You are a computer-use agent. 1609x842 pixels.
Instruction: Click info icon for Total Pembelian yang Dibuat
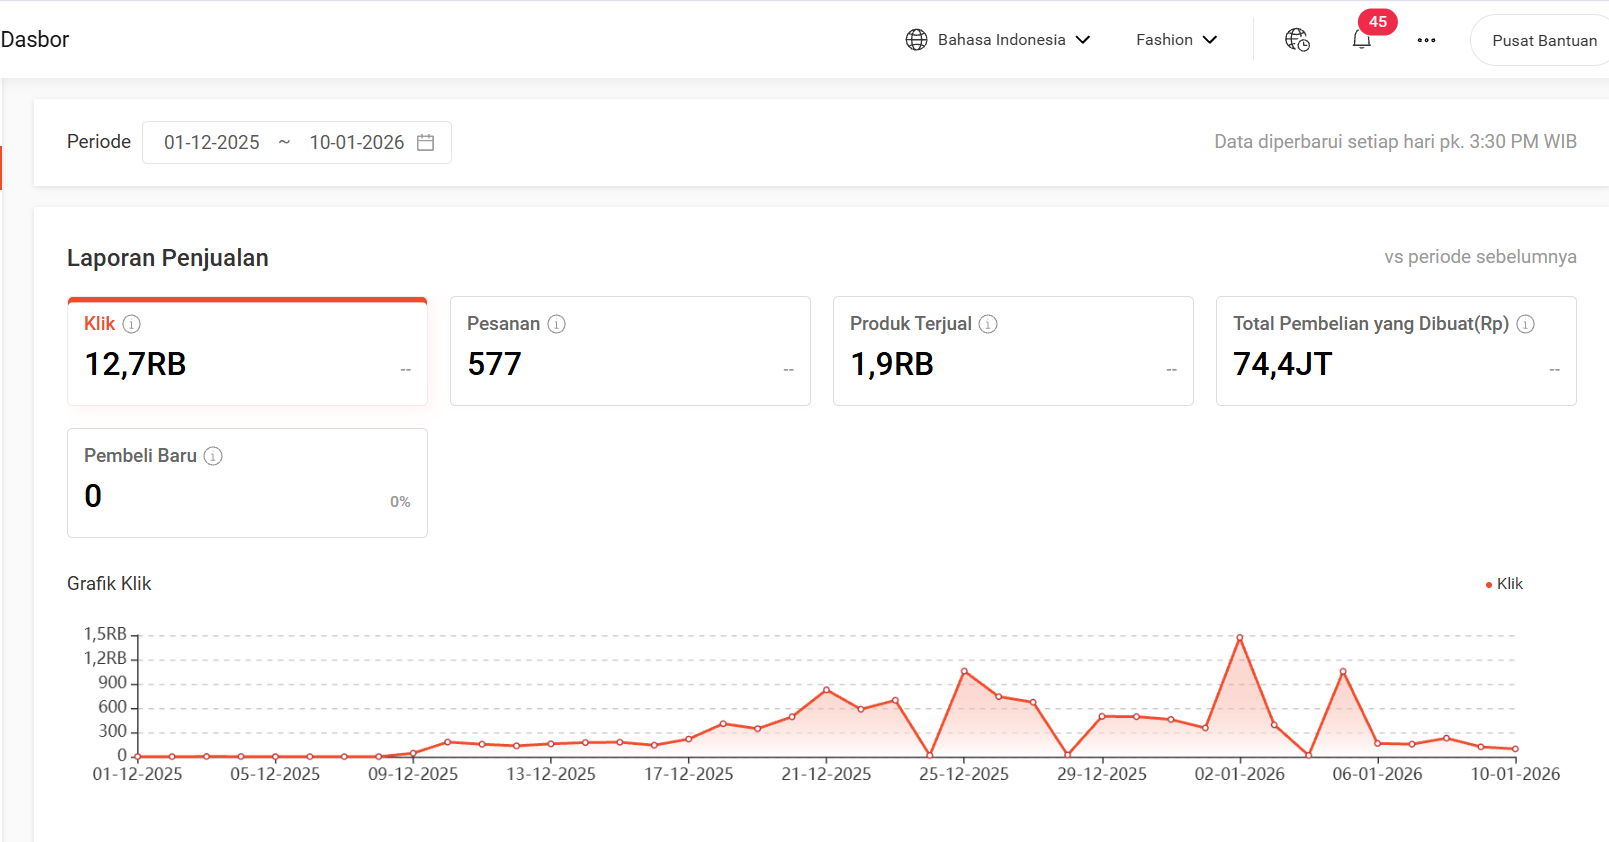point(1525,324)
